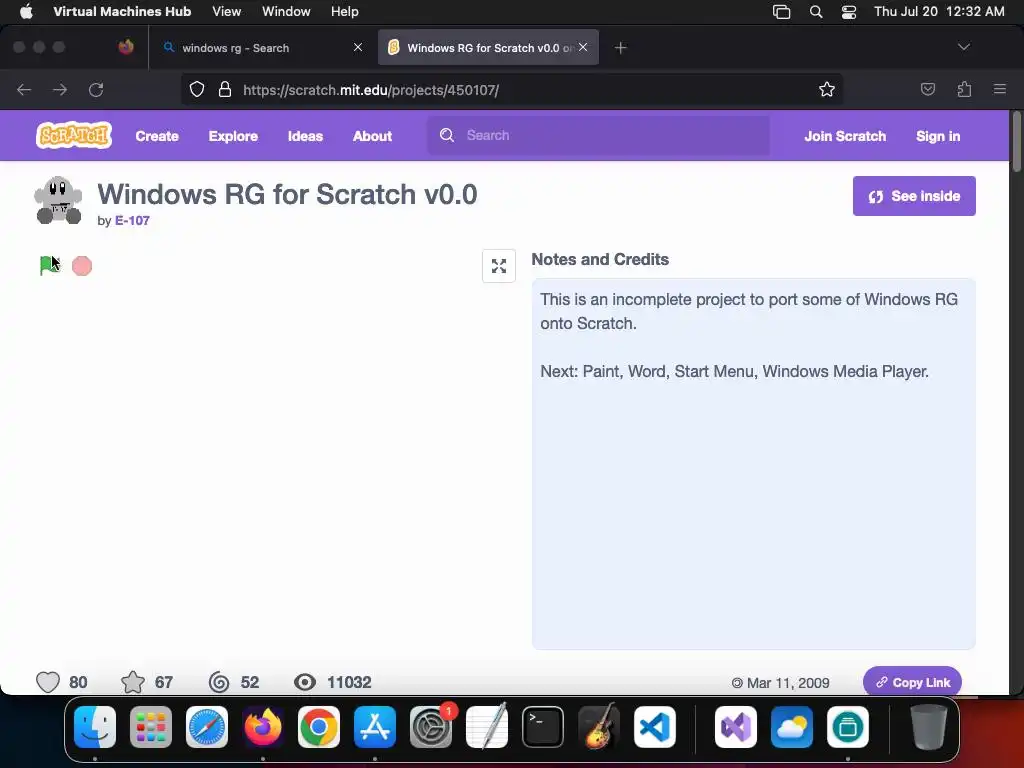Open the Firefox hamburger application menu

pos(1000,89)
